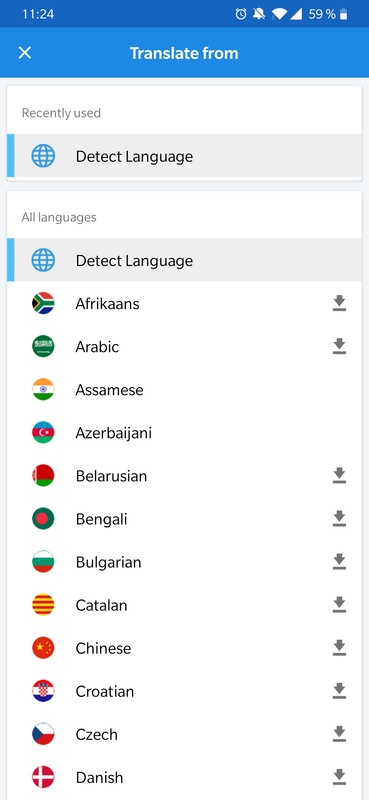Tap the South African flag icon

click(43, 304)
